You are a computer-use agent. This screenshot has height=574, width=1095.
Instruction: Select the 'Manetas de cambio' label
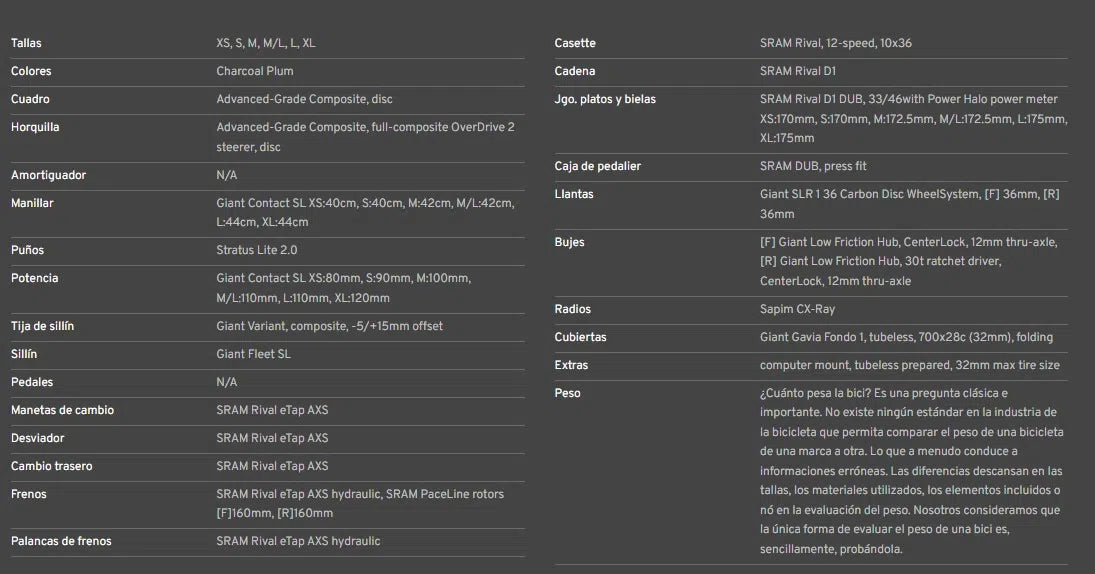(62, 411)
